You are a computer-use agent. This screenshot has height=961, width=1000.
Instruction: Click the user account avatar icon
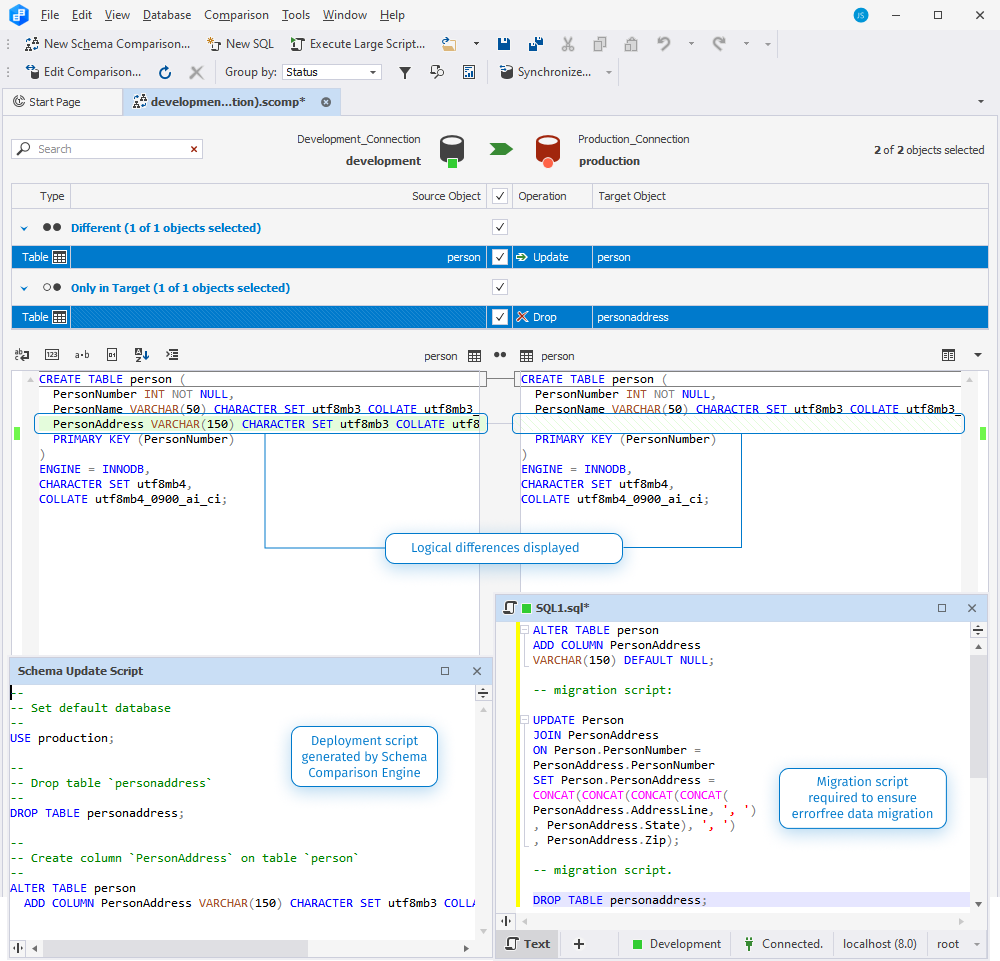point(861,15)
